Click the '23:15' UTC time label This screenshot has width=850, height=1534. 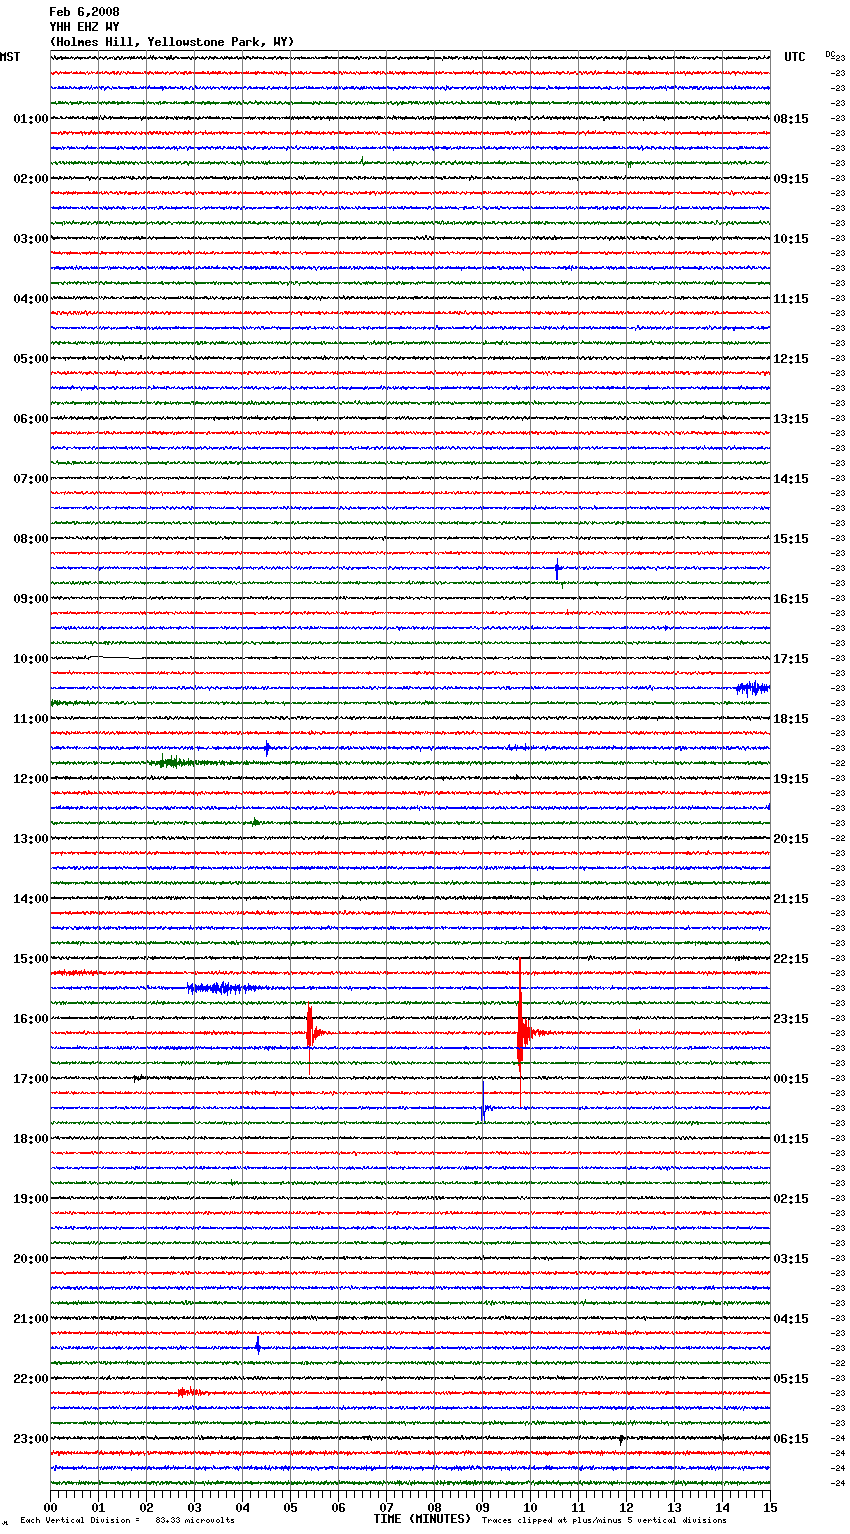[791, 1019]
